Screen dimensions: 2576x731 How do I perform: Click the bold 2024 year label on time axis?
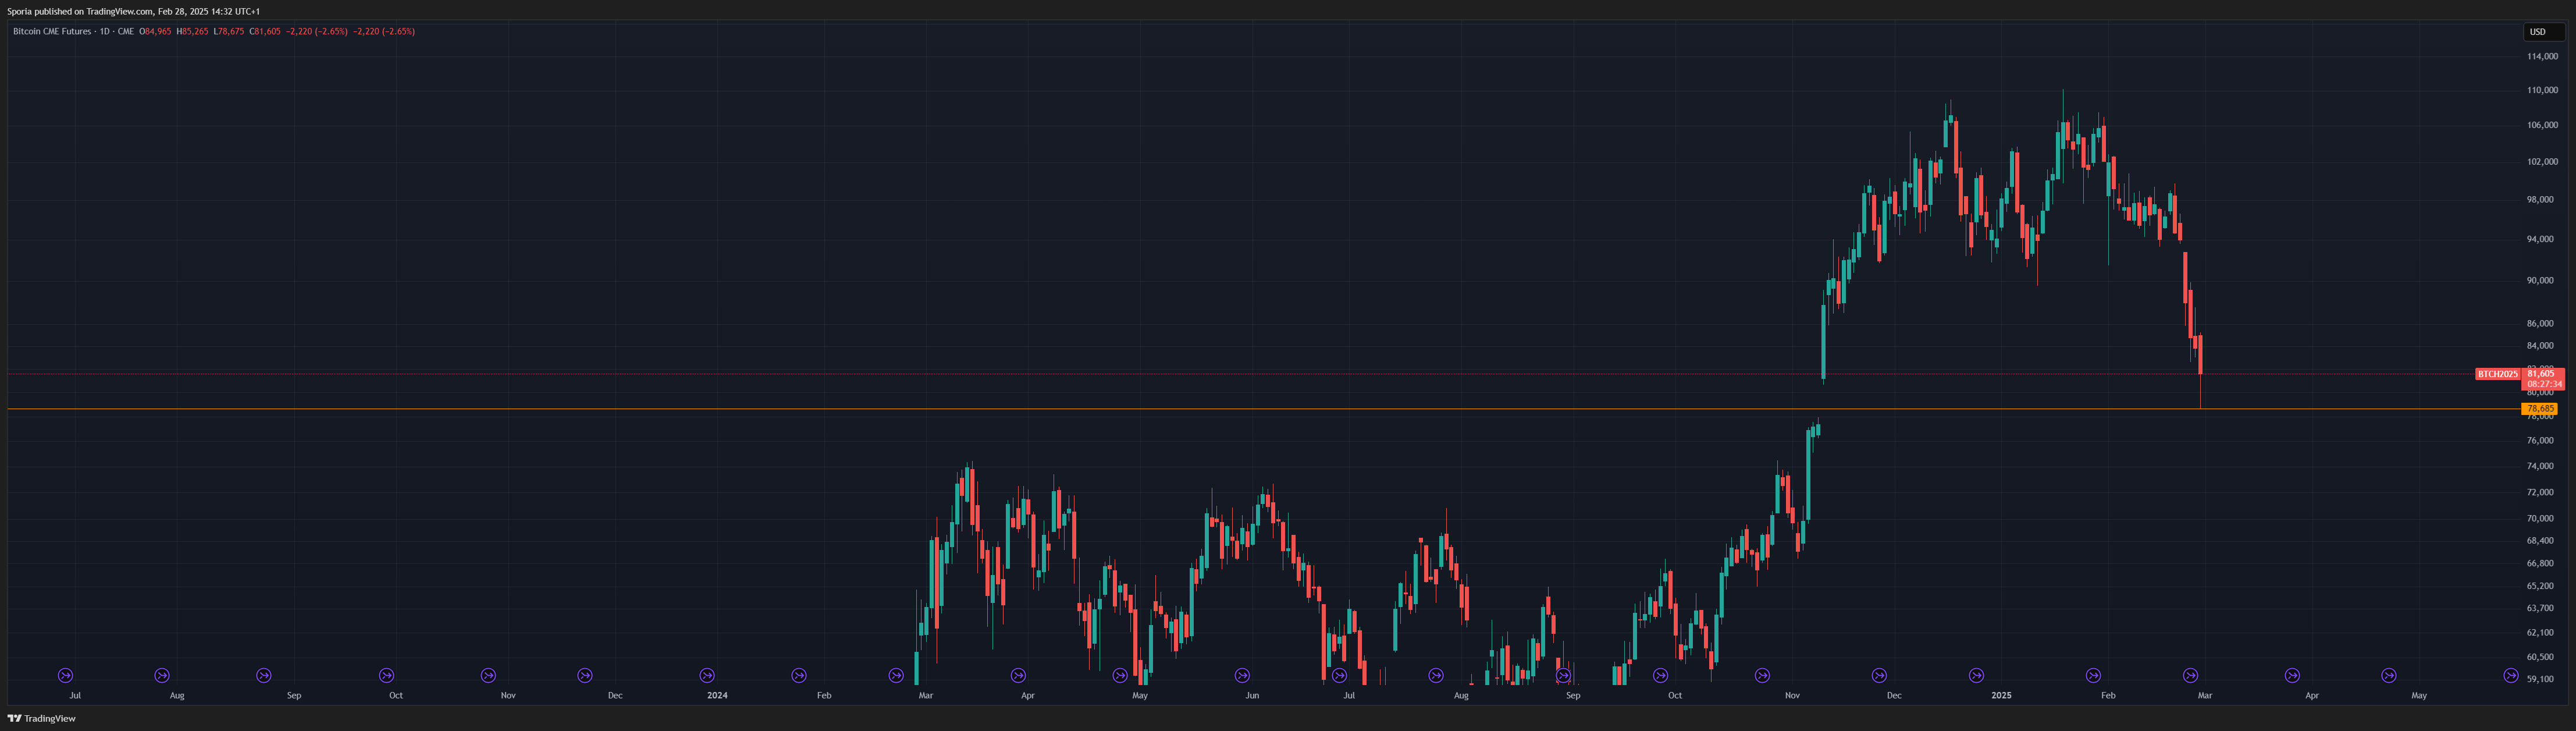[717, 695]
